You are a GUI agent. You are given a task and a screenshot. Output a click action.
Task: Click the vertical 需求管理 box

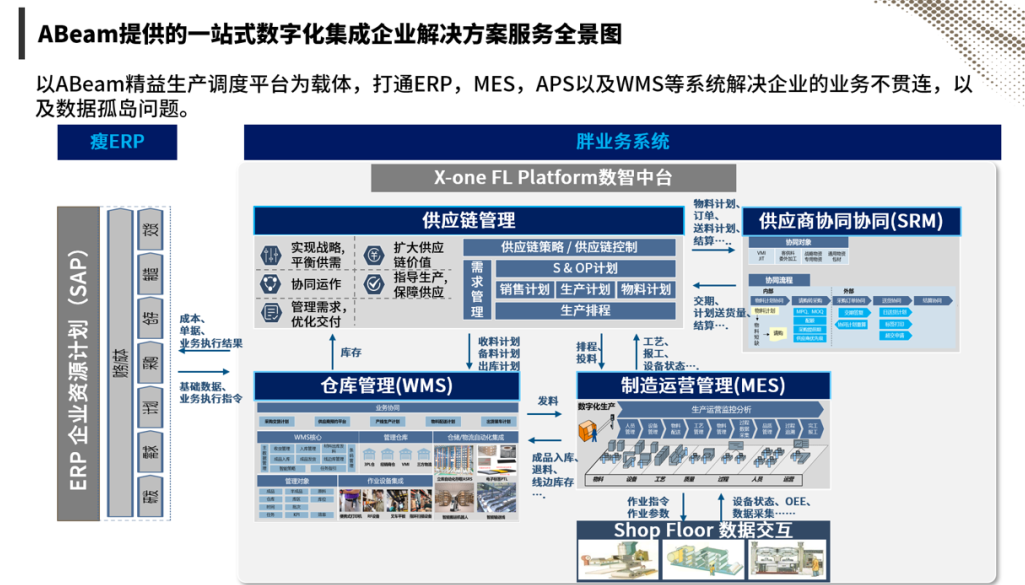477,290
